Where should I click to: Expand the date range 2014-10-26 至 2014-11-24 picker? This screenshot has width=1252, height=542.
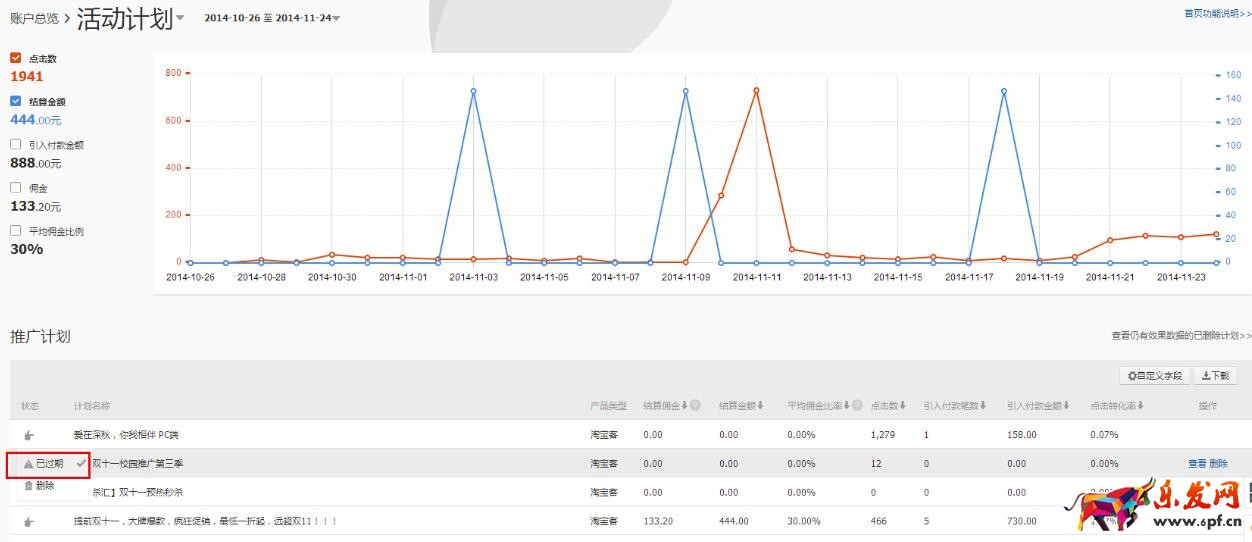[x=336, y=19]
